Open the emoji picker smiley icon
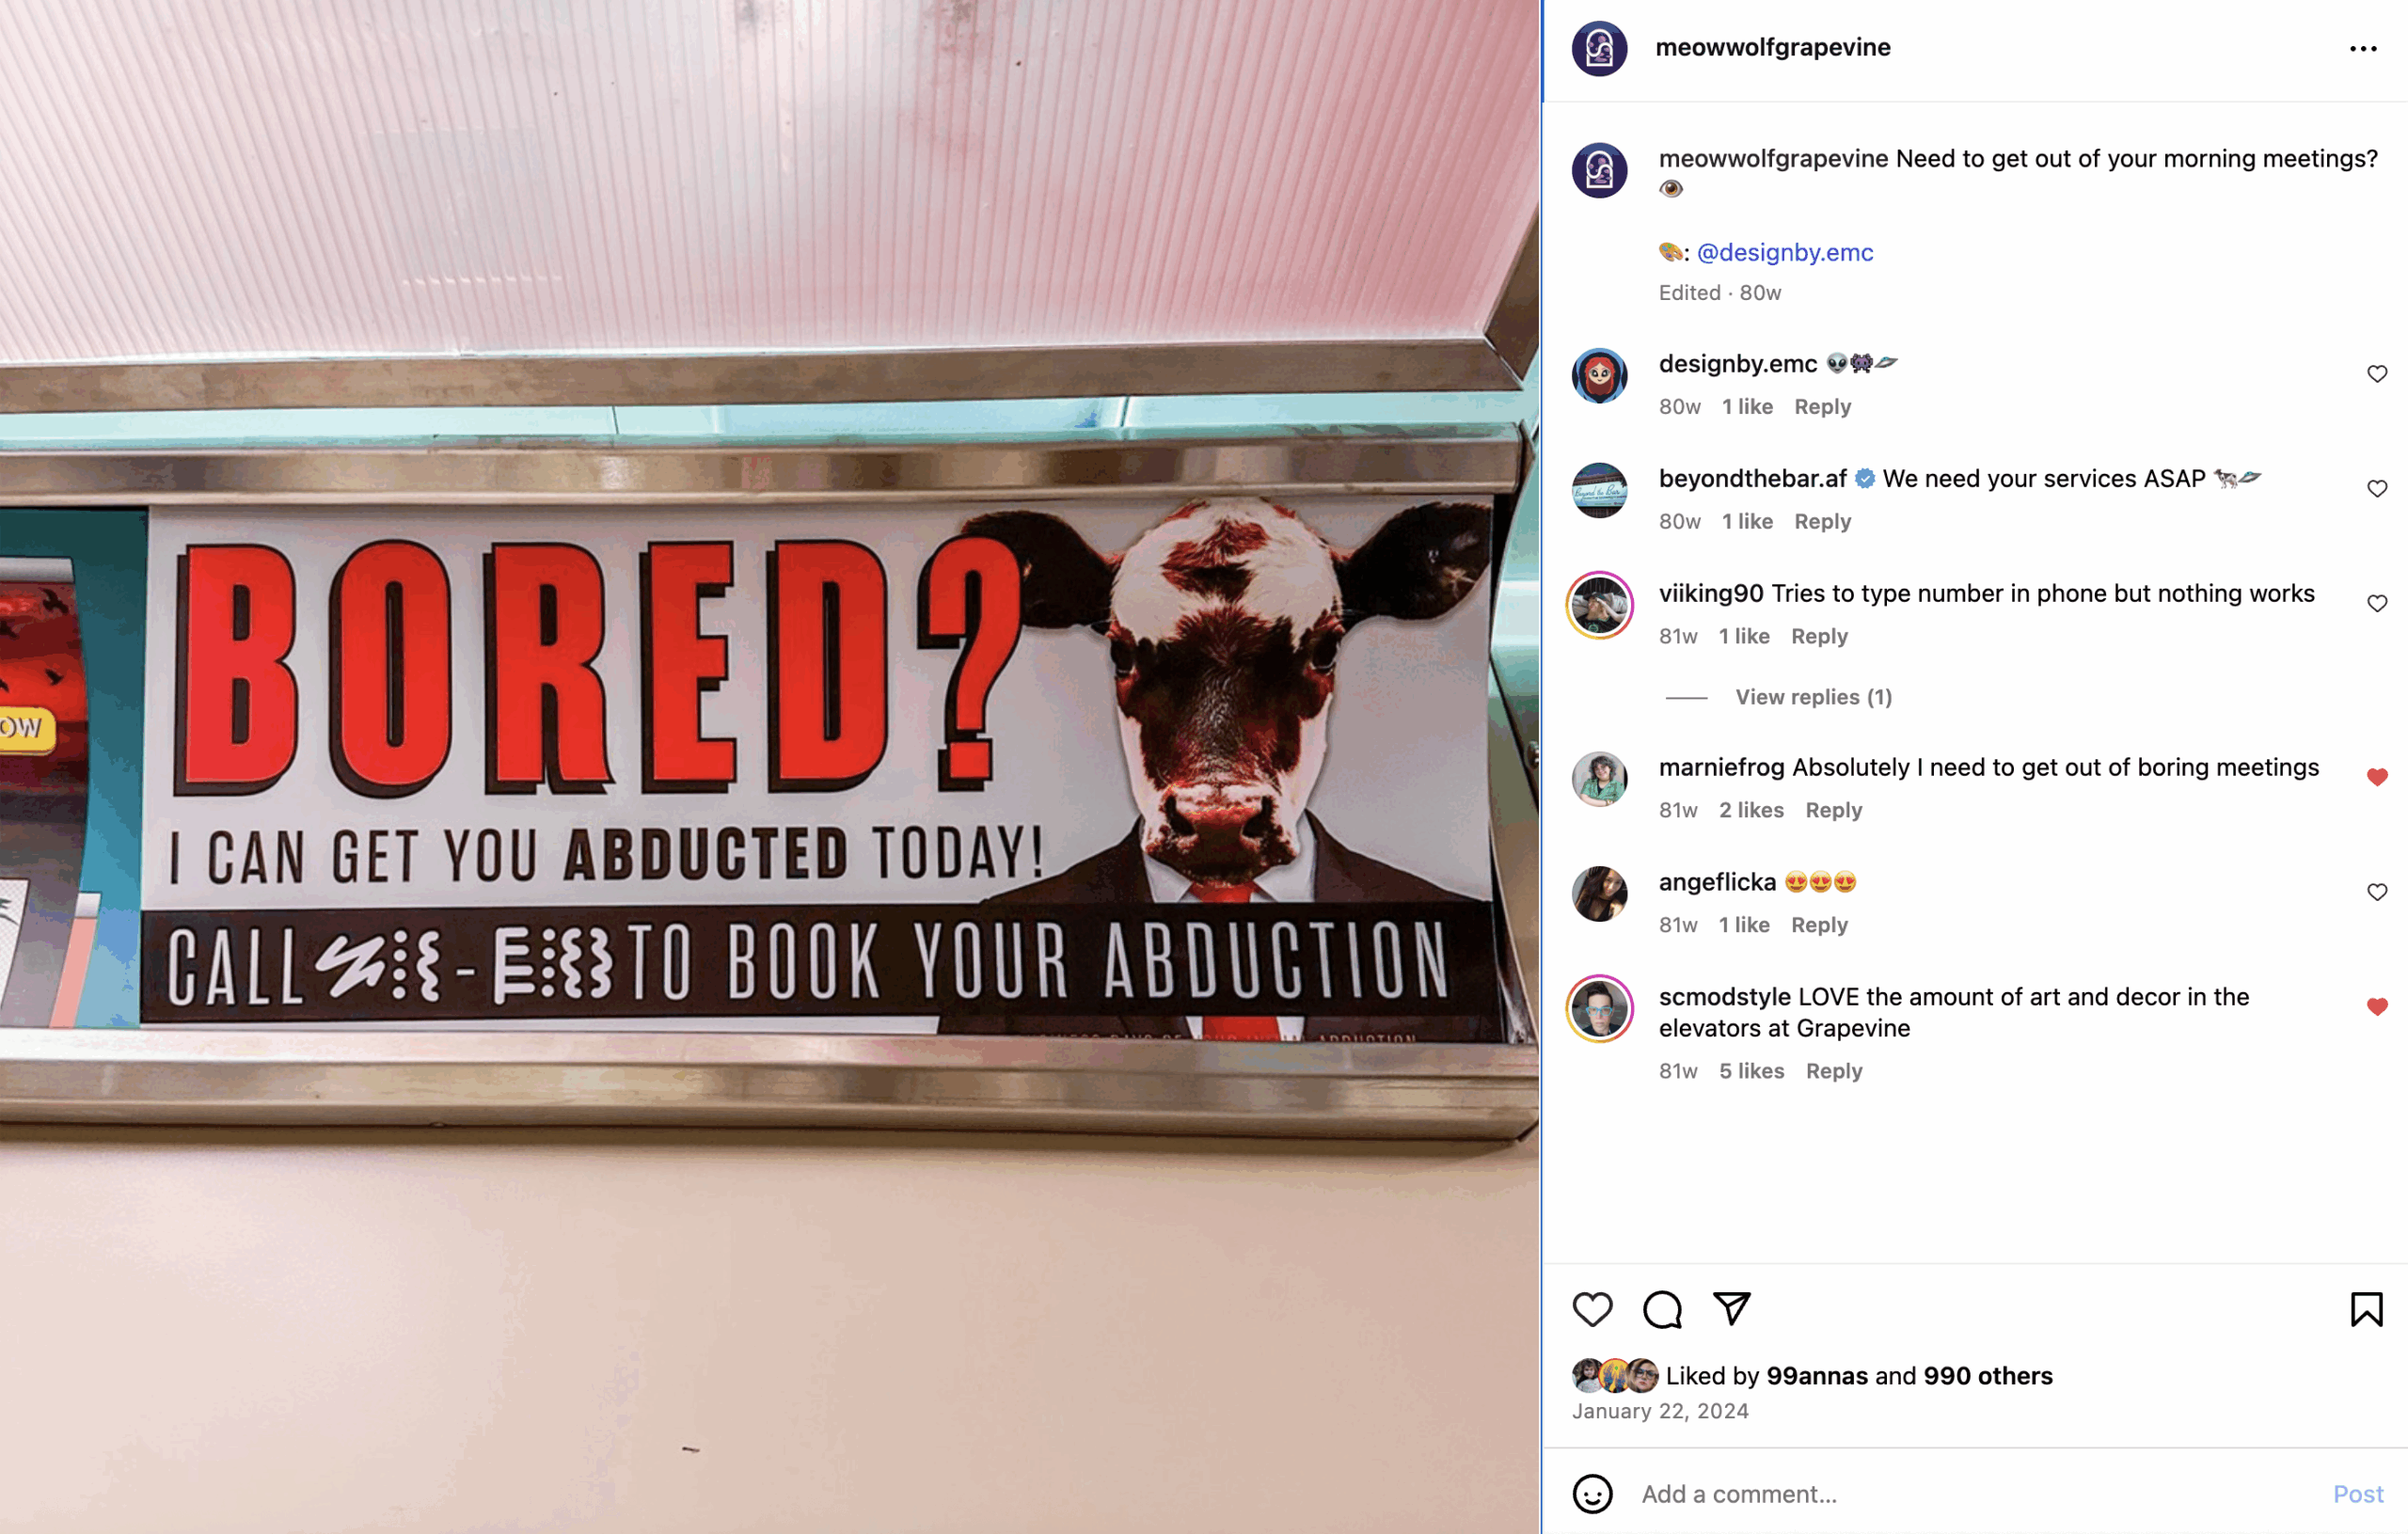Viewport: 2408px width, 1534px height. coord(1592,1493)
